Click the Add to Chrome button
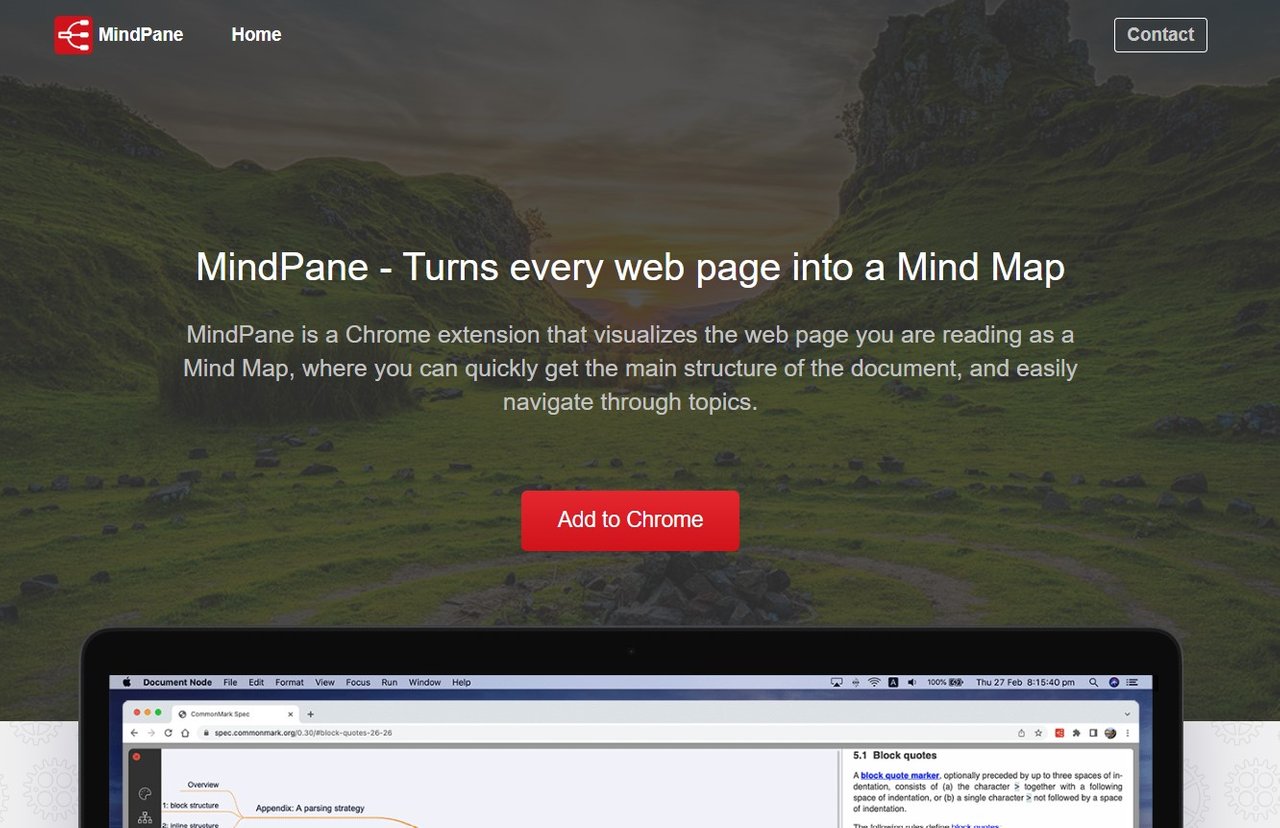 tap(630, 520)
